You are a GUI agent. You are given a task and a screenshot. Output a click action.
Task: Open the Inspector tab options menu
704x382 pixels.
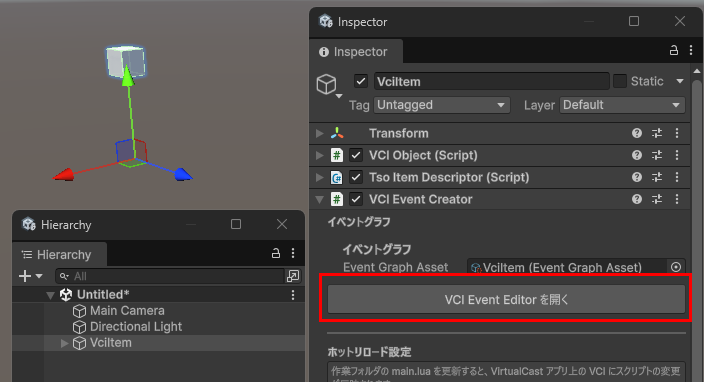coord(691,50)
